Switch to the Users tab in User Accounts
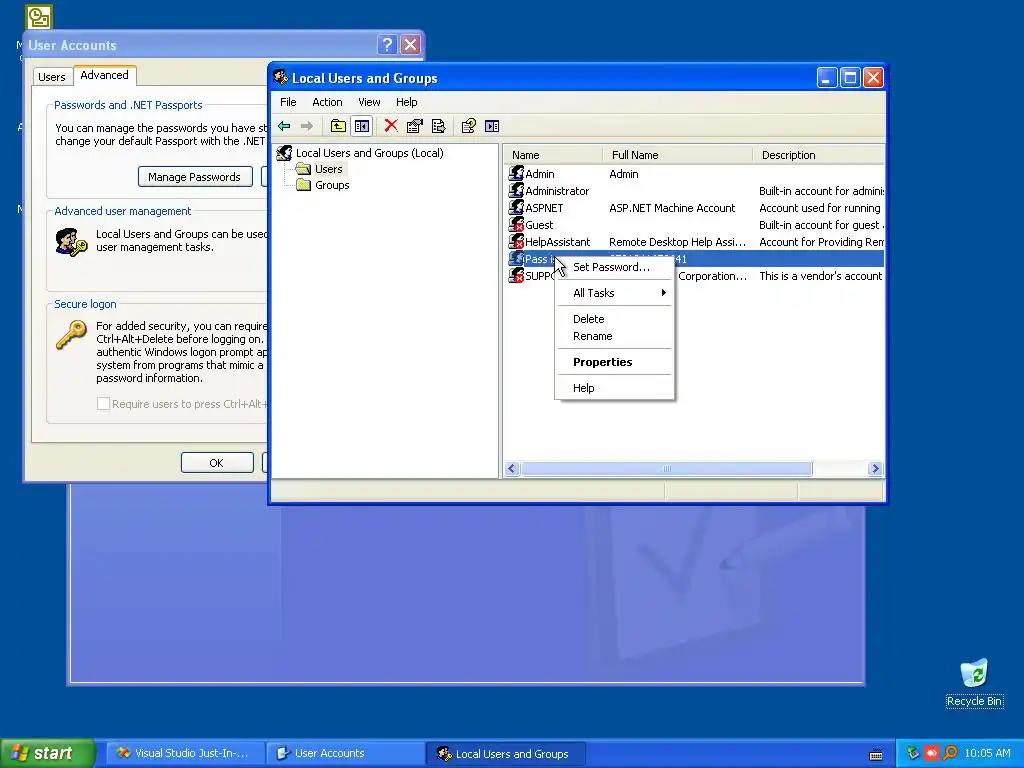This screenshot has height=768, width=1024. [52, 77]
